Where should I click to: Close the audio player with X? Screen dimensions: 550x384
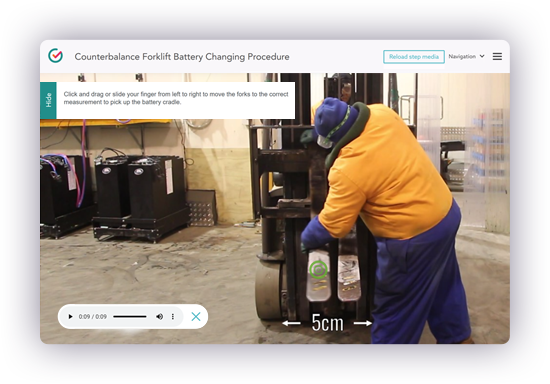click(196, 317)
